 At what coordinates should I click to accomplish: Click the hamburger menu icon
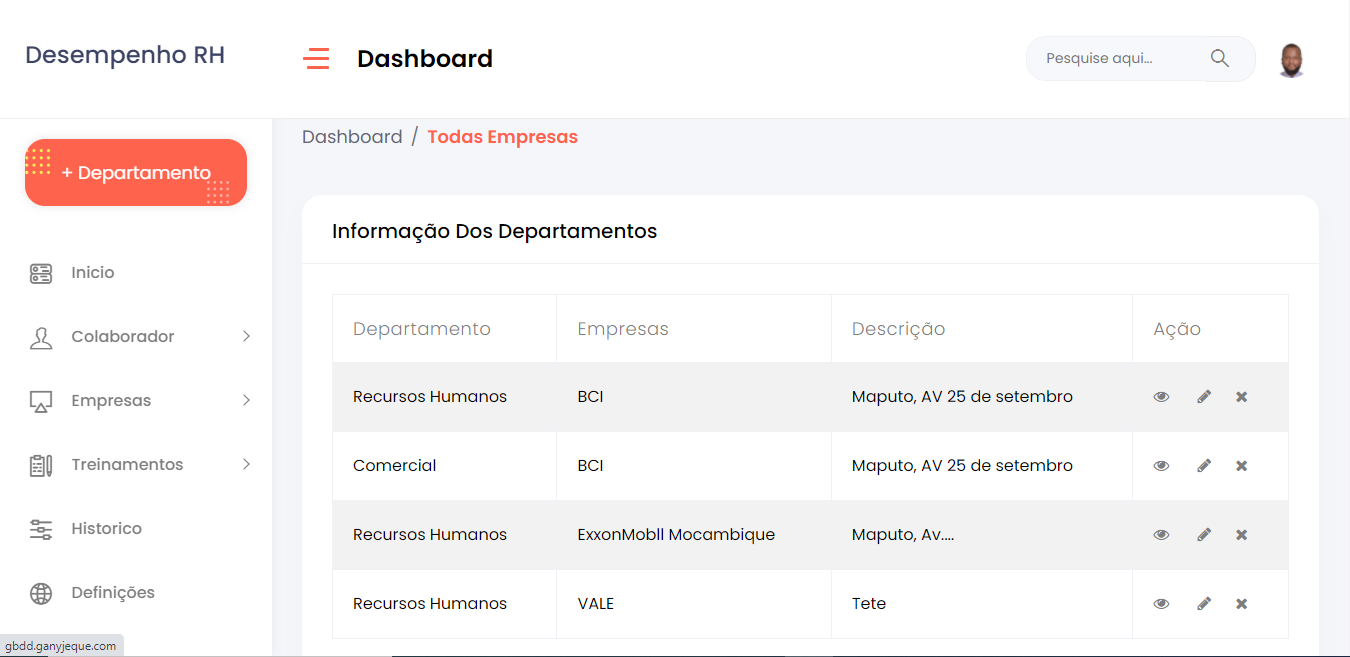pyautogui.click(x=316, y=59)
